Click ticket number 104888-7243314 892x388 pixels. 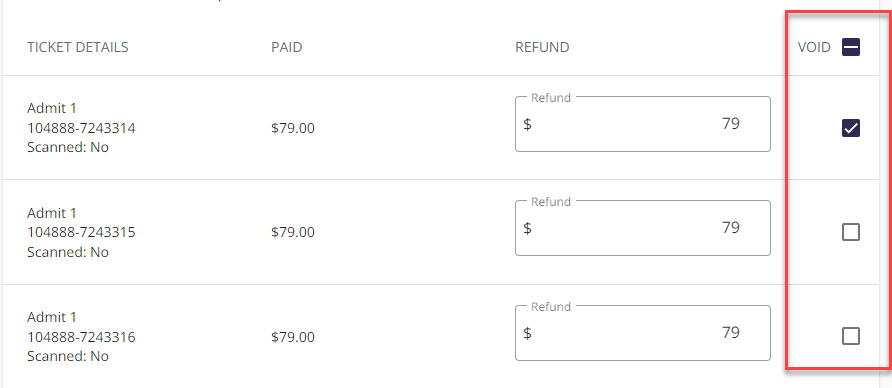(x=81, y=128)
